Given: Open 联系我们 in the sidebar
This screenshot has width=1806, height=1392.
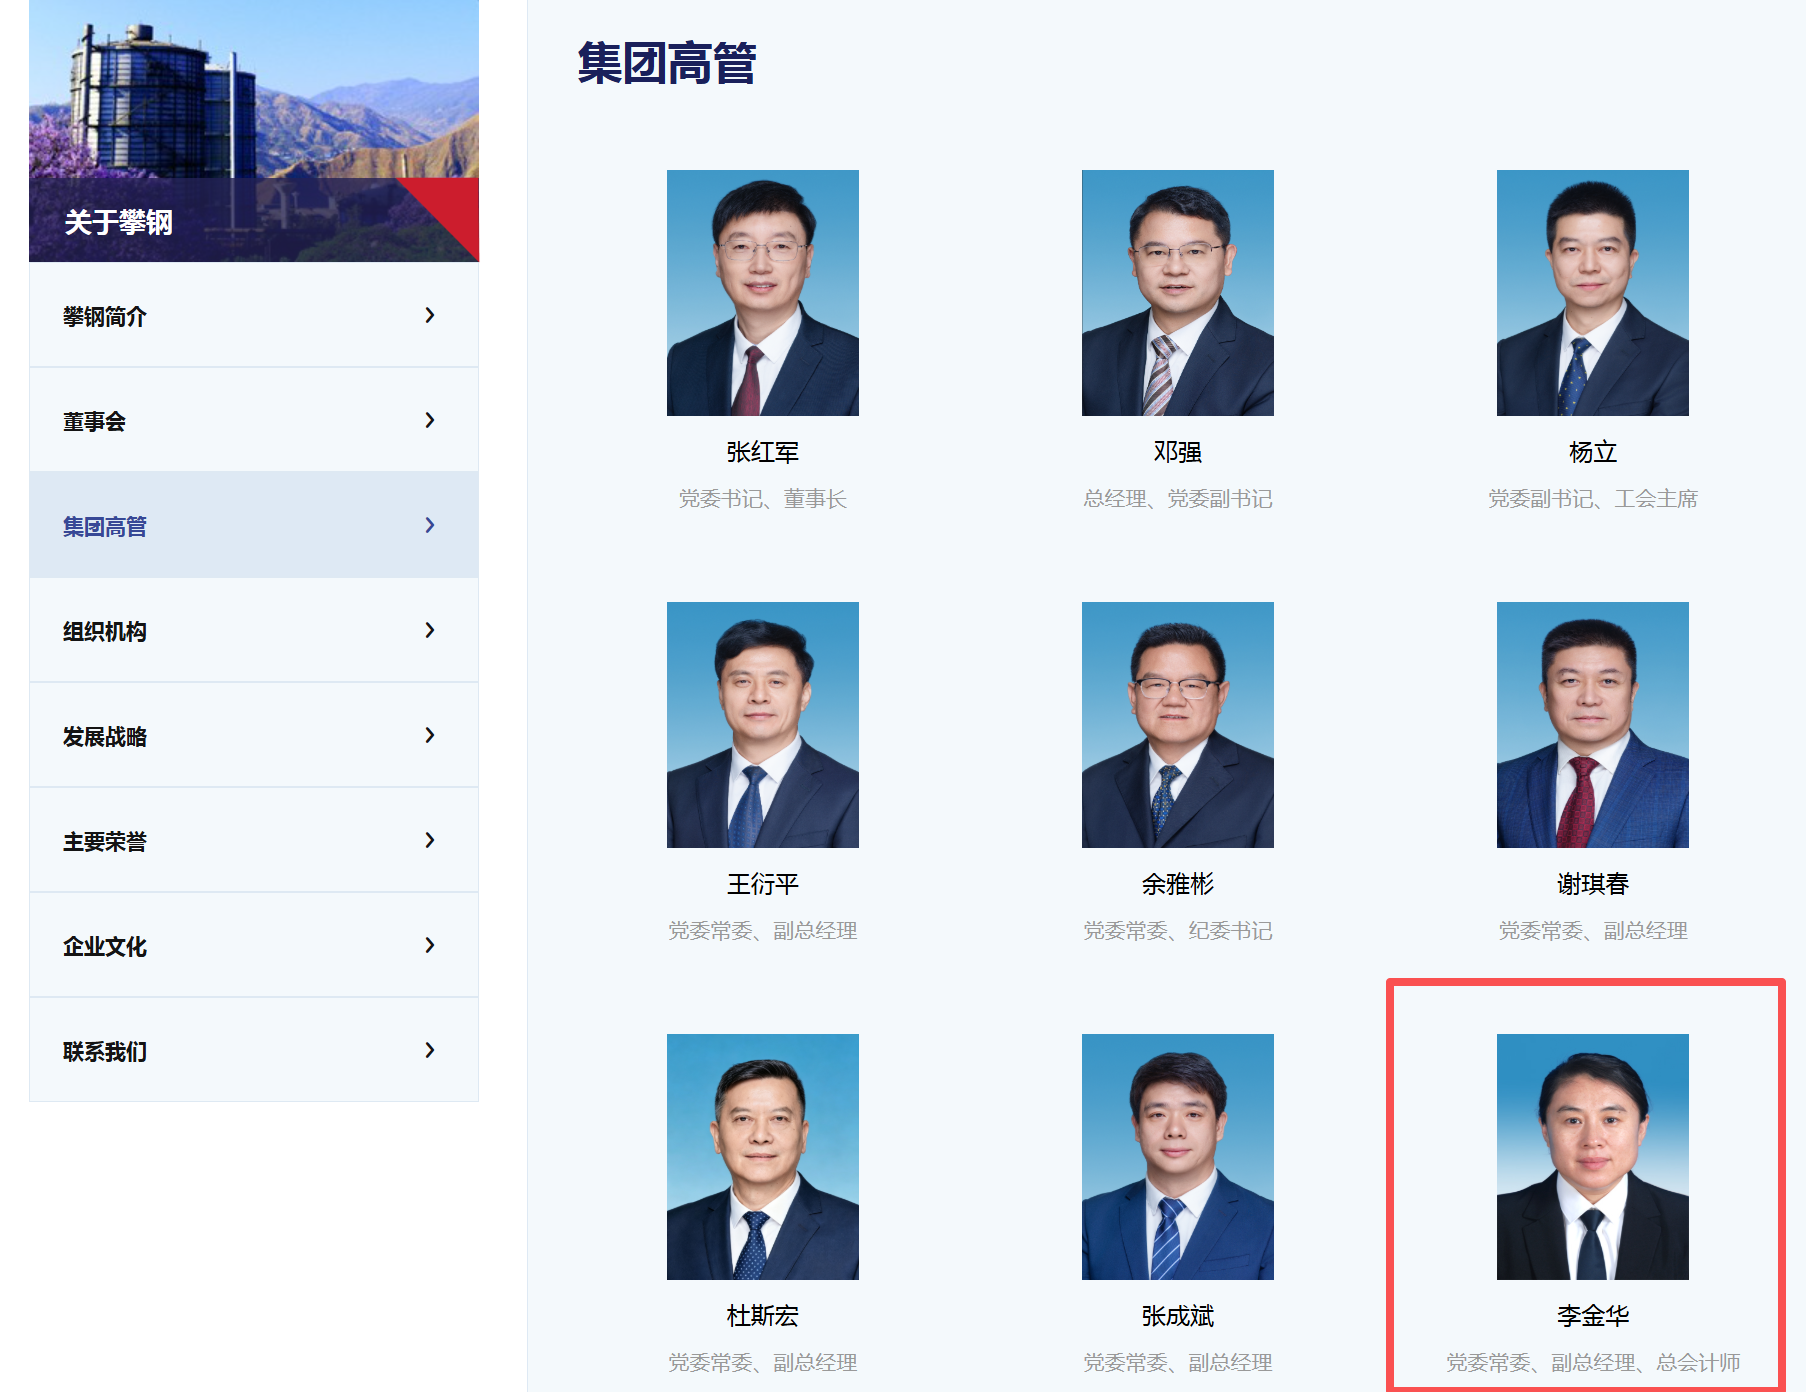Looking at the screenshot, I should (254, 1050).
